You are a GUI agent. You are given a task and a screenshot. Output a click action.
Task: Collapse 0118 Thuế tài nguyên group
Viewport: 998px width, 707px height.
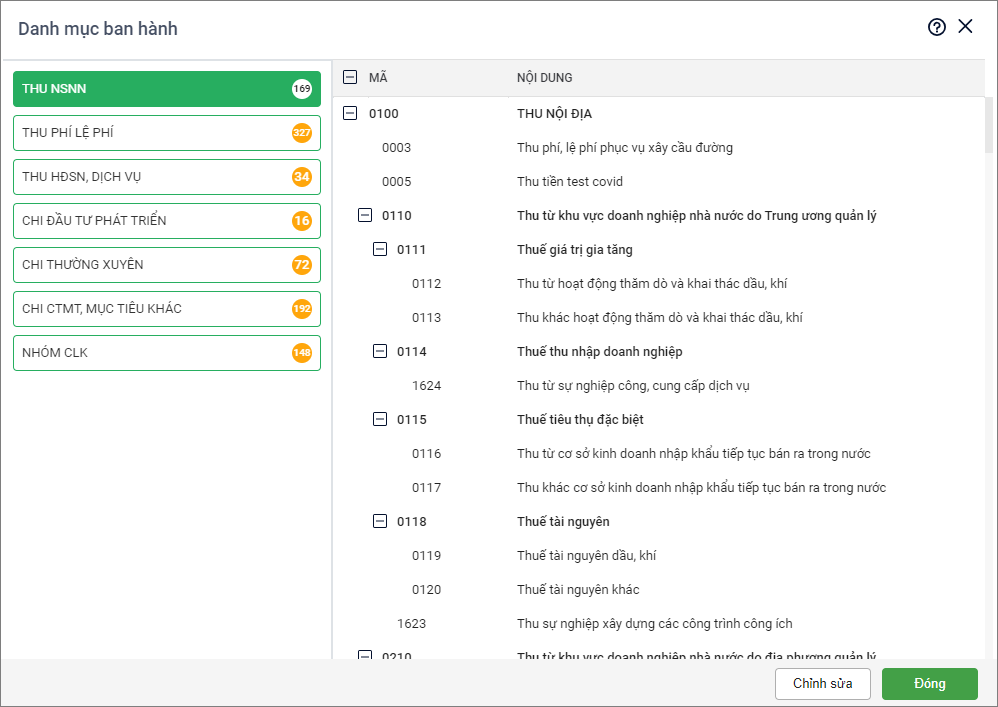(x=380, y=522)
